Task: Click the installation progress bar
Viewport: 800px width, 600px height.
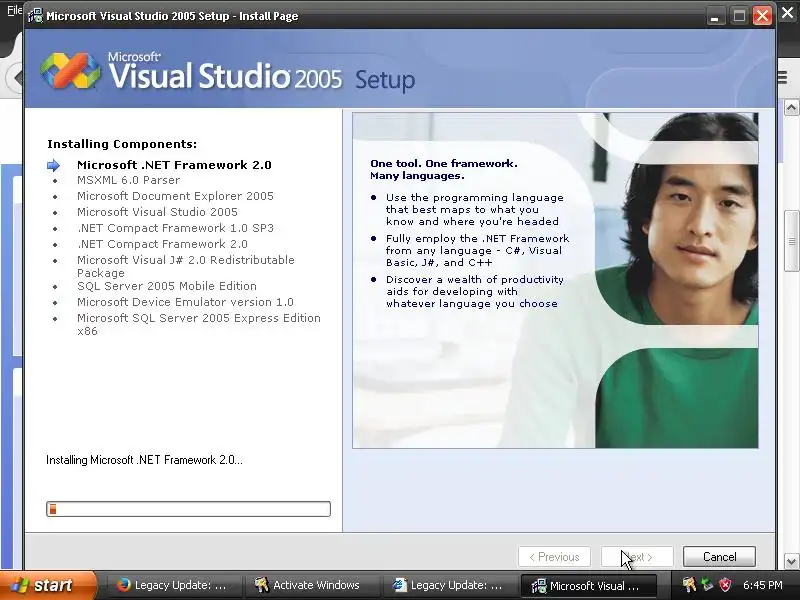Action: point(188,509)
